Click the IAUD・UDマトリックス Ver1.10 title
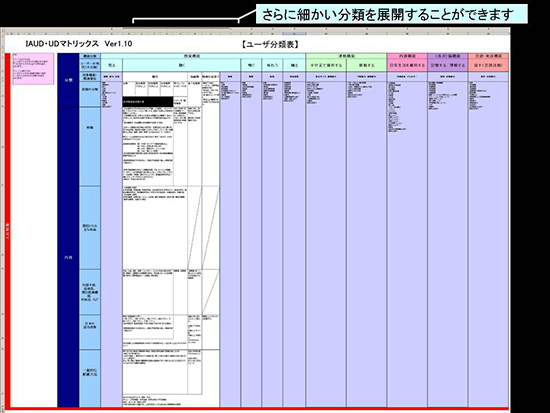 point(79,44)
